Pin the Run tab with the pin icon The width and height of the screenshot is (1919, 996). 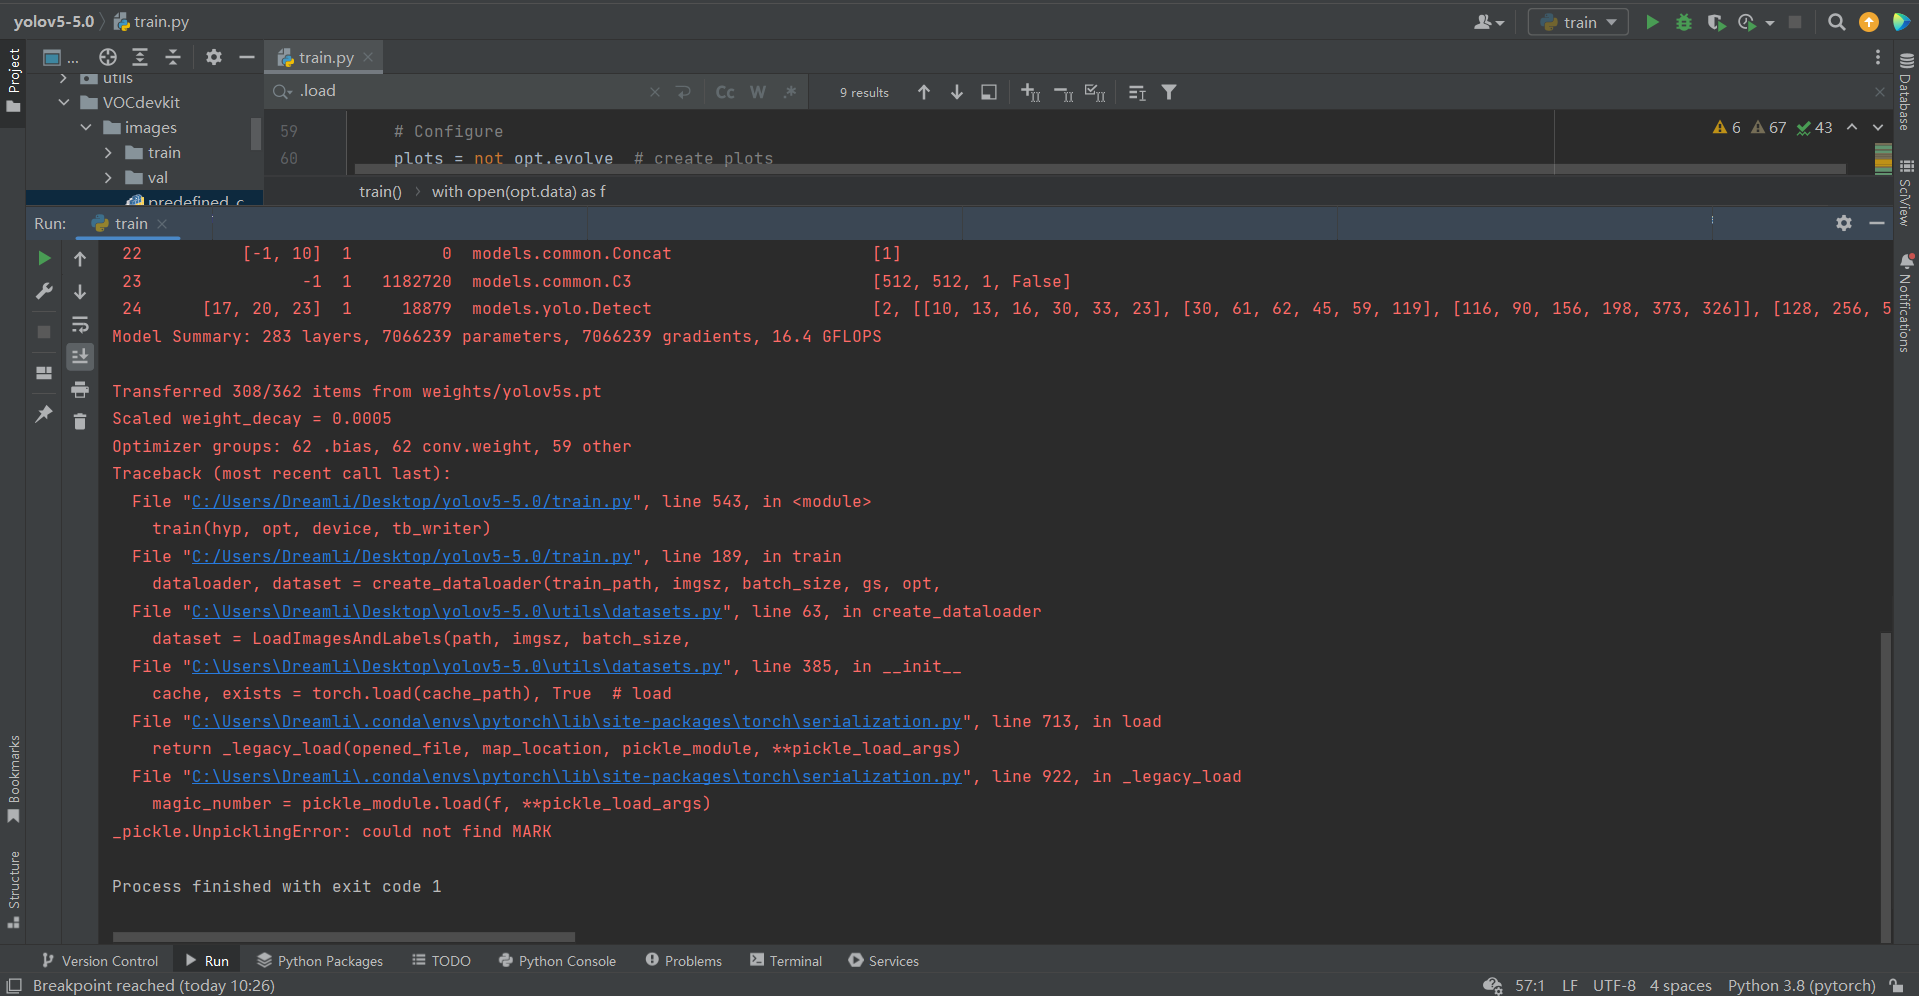point(44,414)
